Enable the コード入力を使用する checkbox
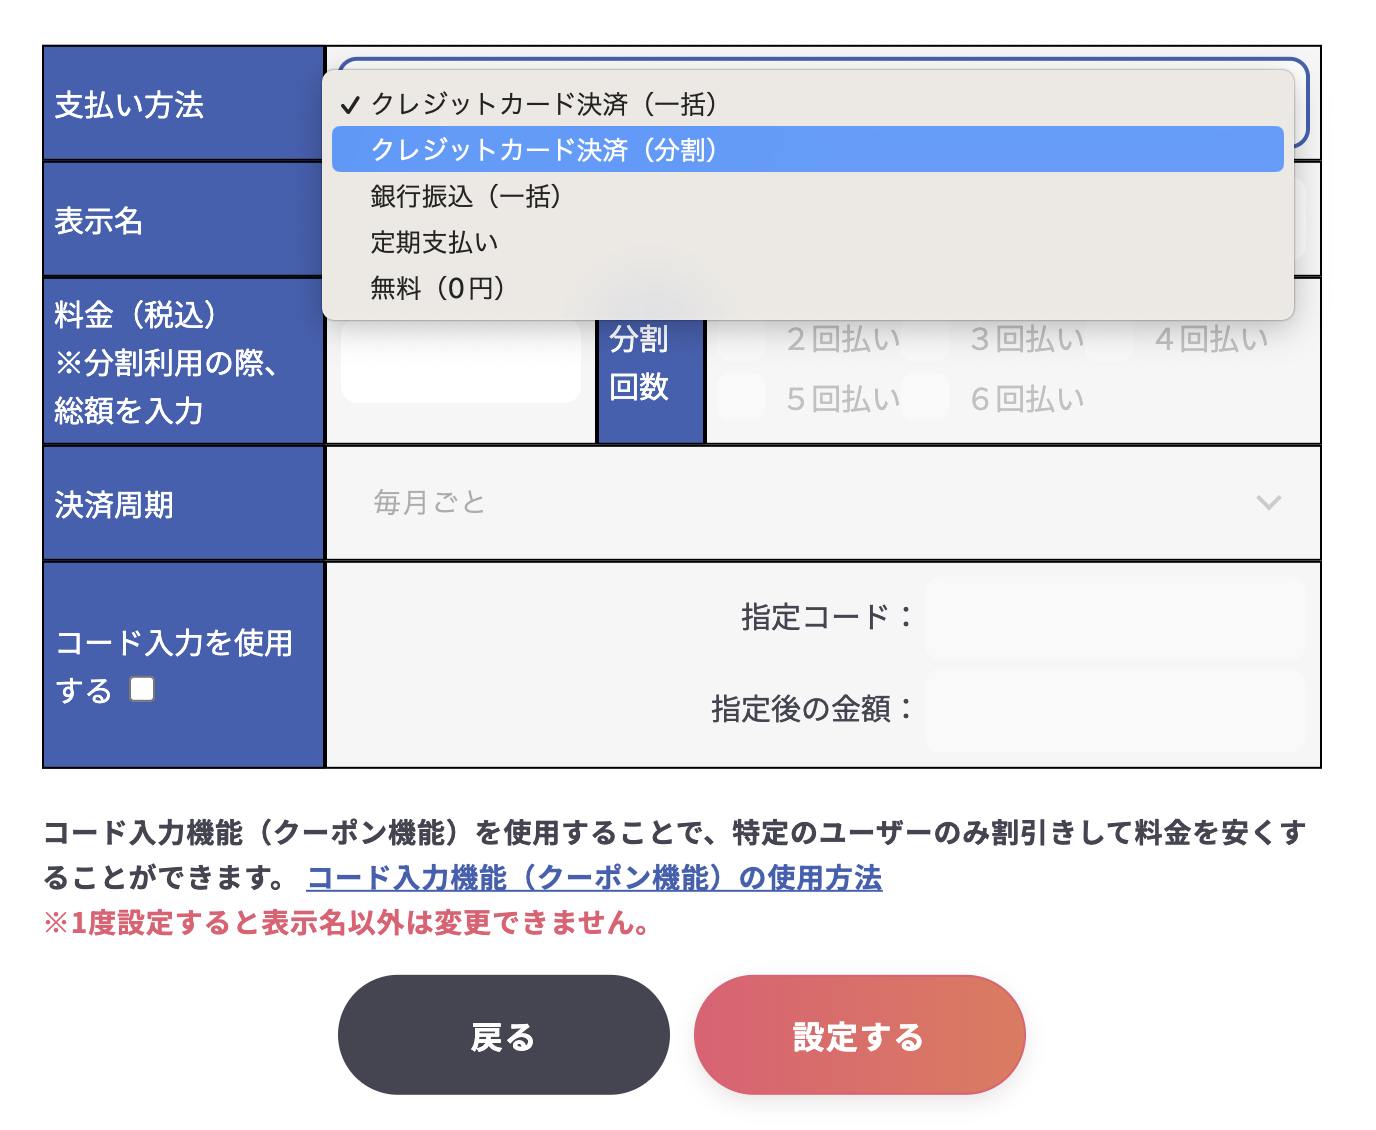The image size is (1376, 1130). click(x=143, y=689)
